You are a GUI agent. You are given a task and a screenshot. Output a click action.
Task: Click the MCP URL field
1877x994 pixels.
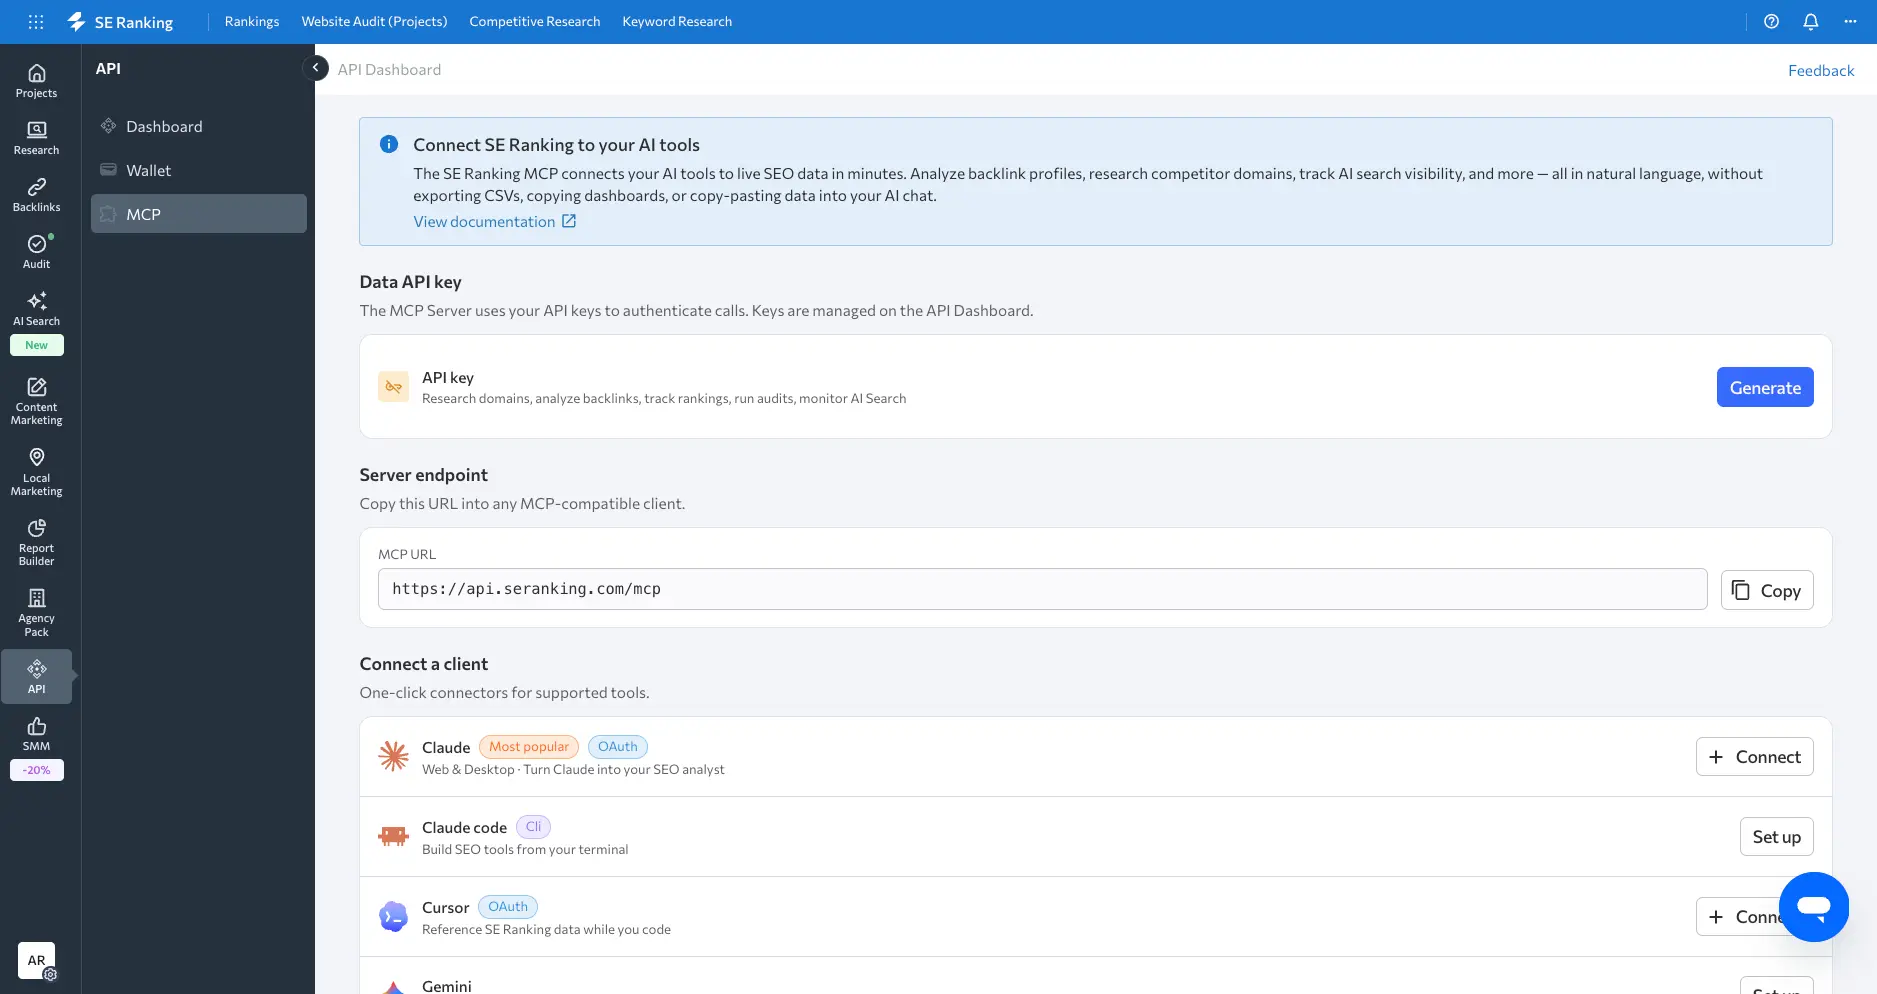1043,589
